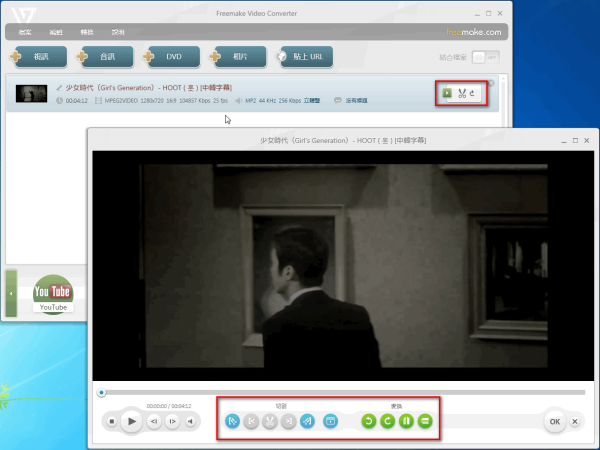This screenshot has width=600, height=450.
Task: Click the video info MPEG2VIDEO 1280x720
Action: [166, 101]
